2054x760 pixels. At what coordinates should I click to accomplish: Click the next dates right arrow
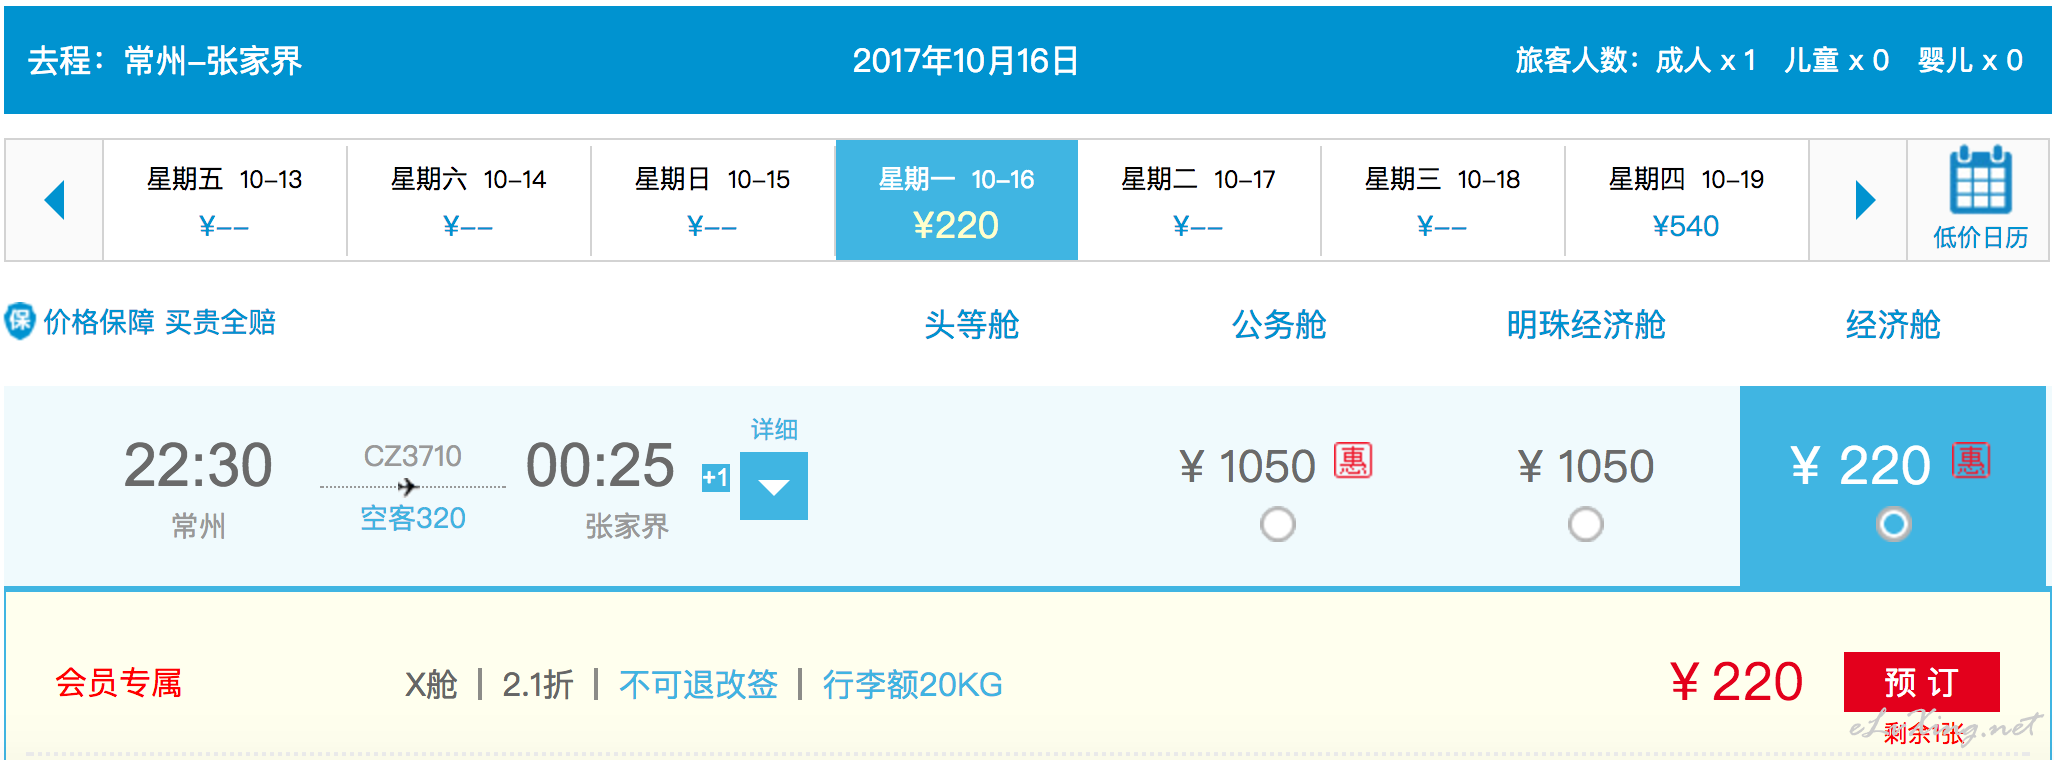pyautogui.click(x=1865, y=200)
